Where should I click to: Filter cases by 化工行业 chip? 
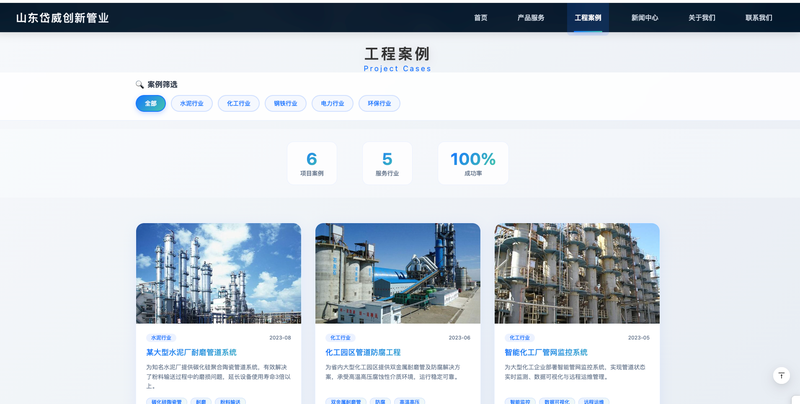tap(239, 104)
